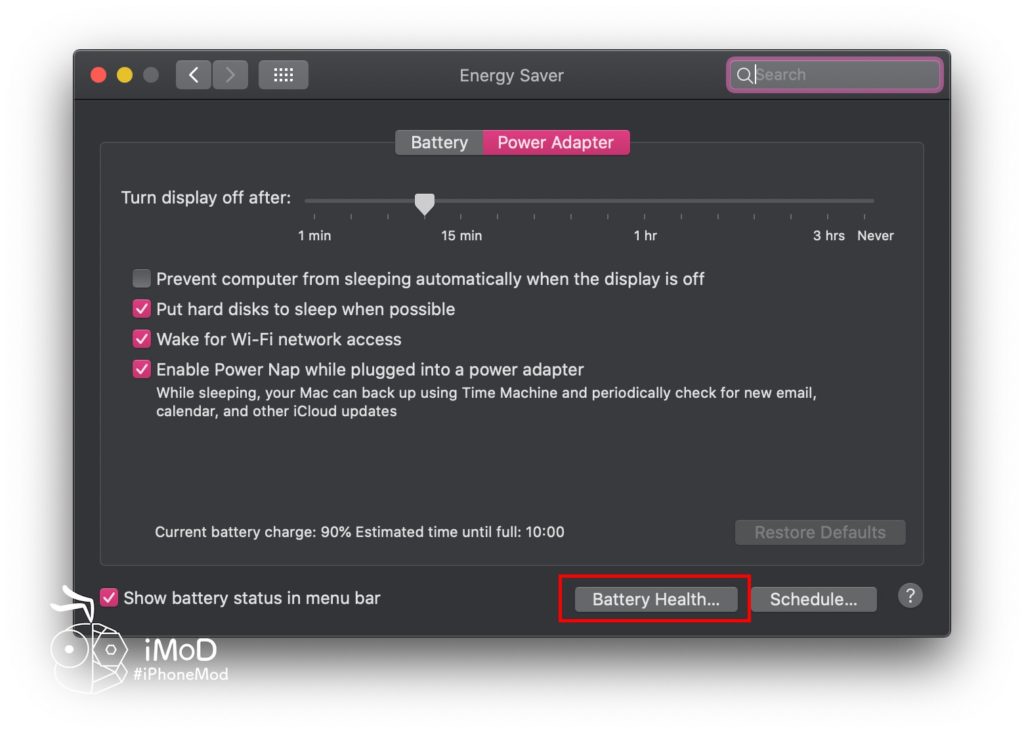Uncheck Put hard disks to sleep

pos(142,309)
